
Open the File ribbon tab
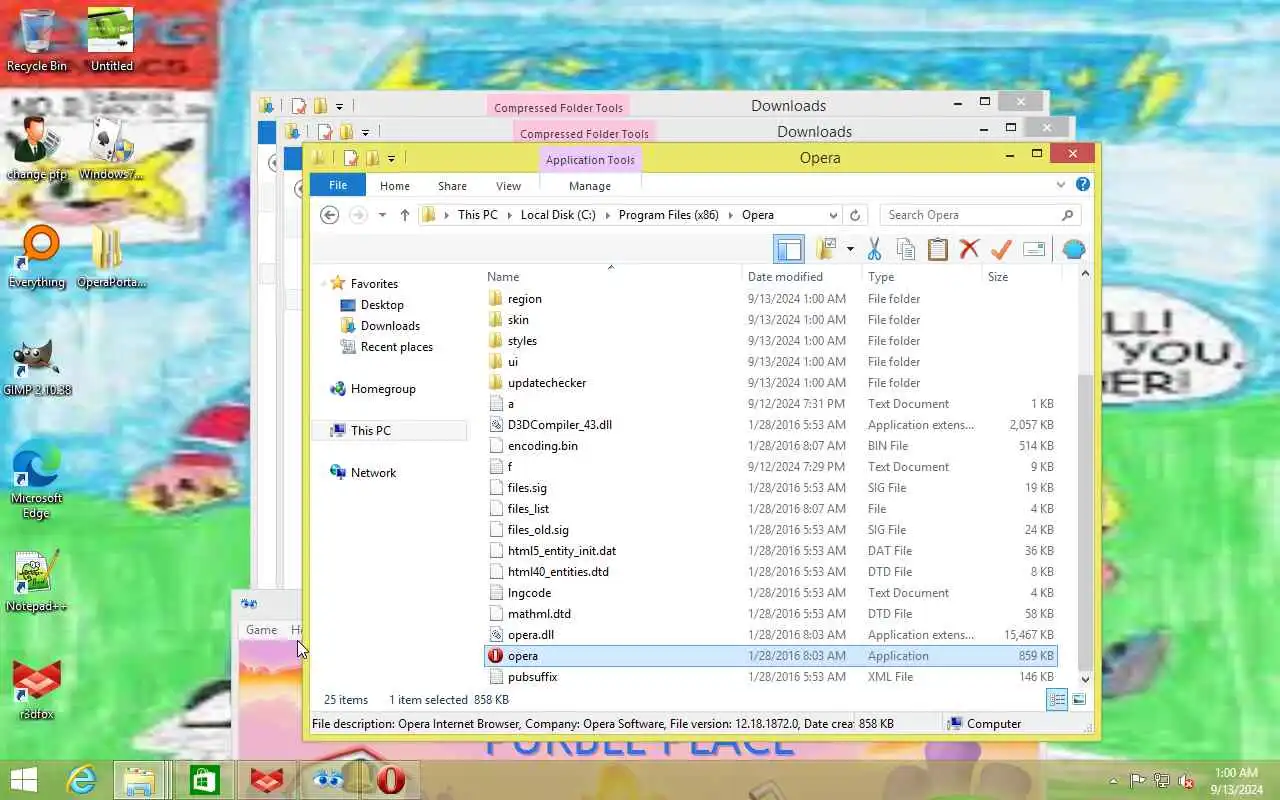(x=338, y=185)
